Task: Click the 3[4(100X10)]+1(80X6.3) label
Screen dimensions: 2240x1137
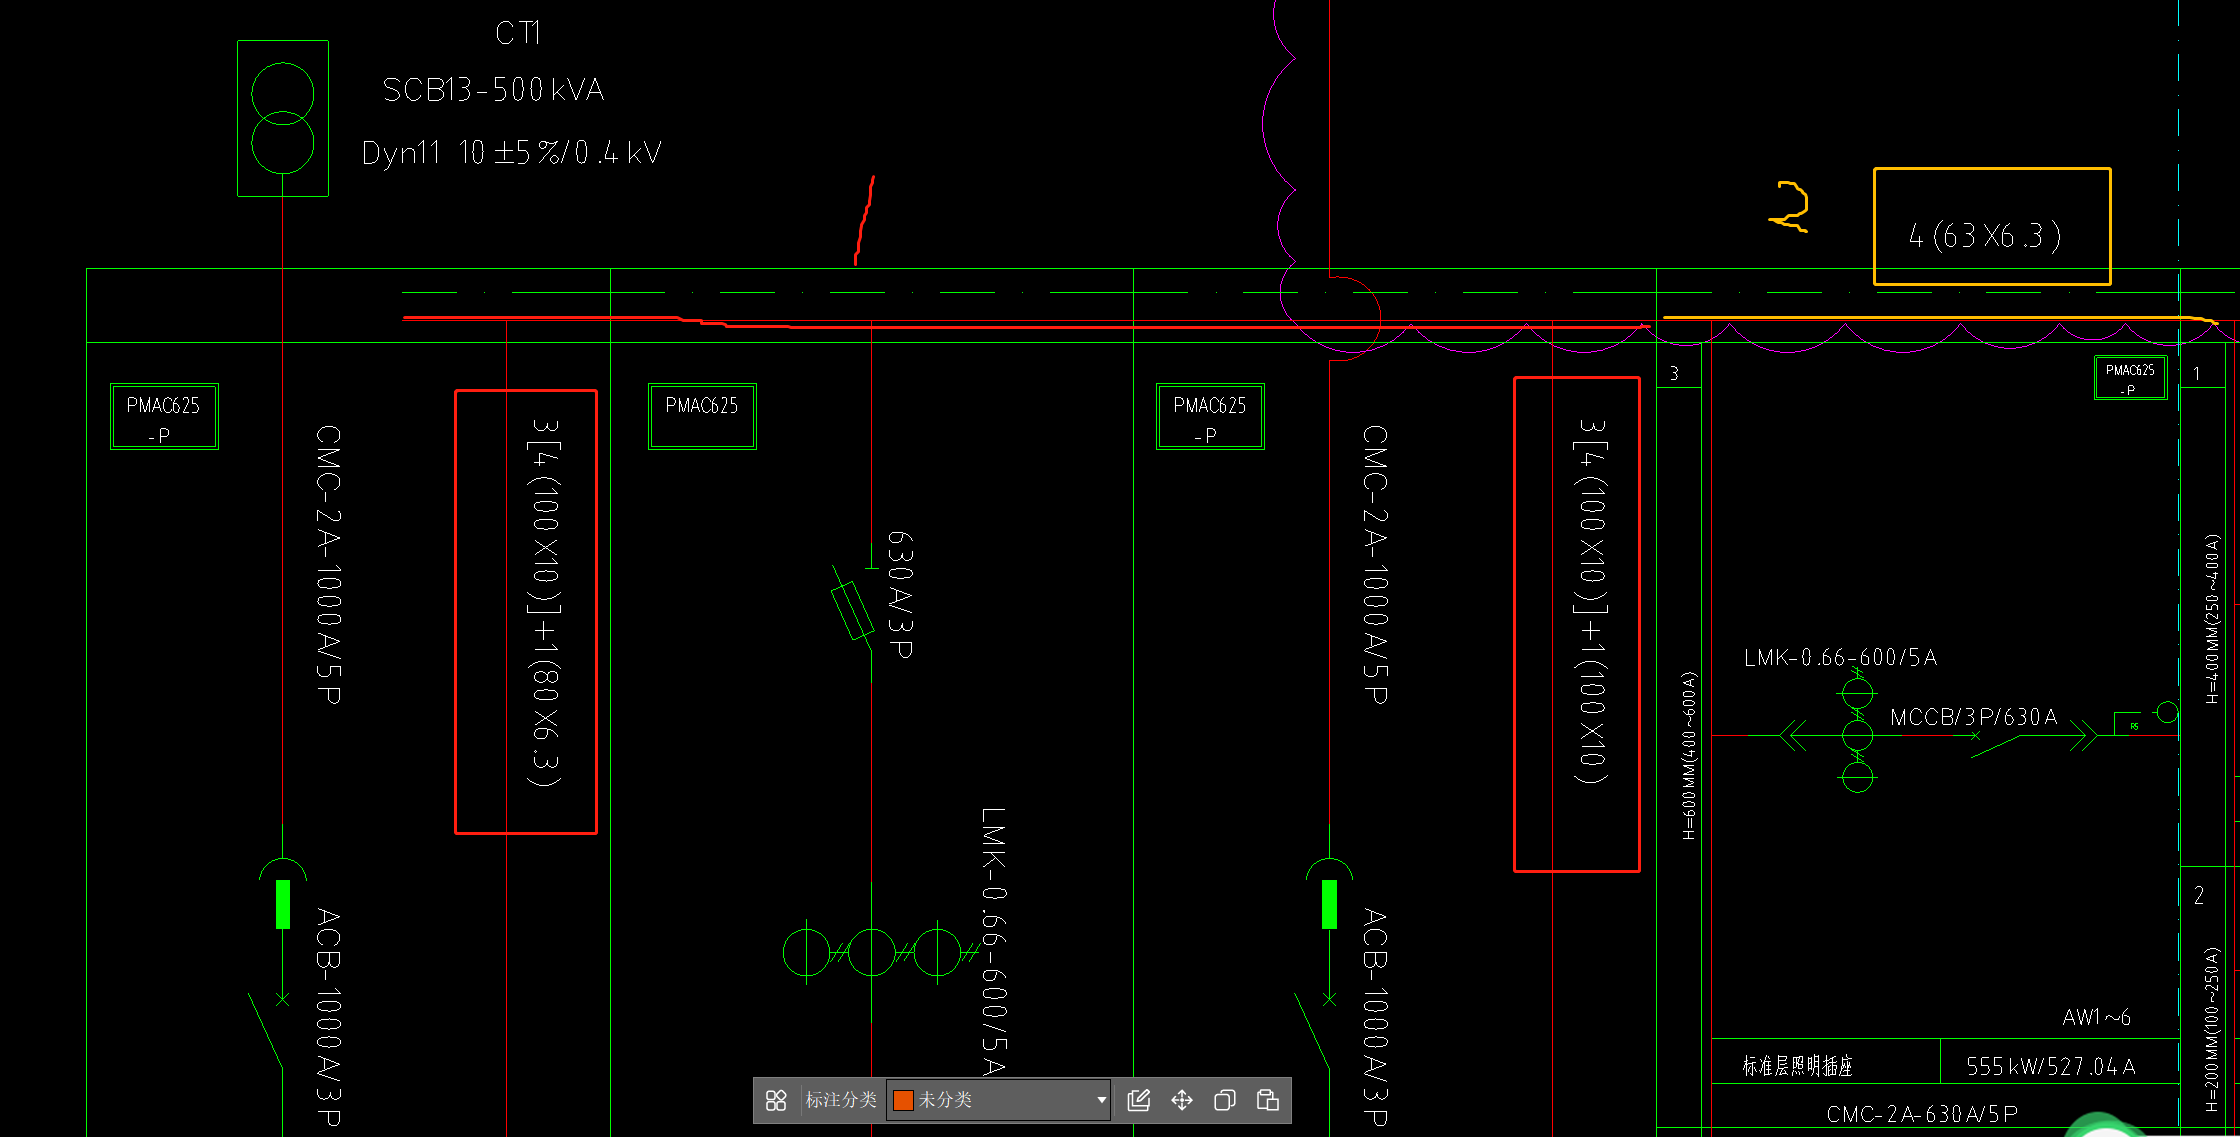Action: [545, 602]
